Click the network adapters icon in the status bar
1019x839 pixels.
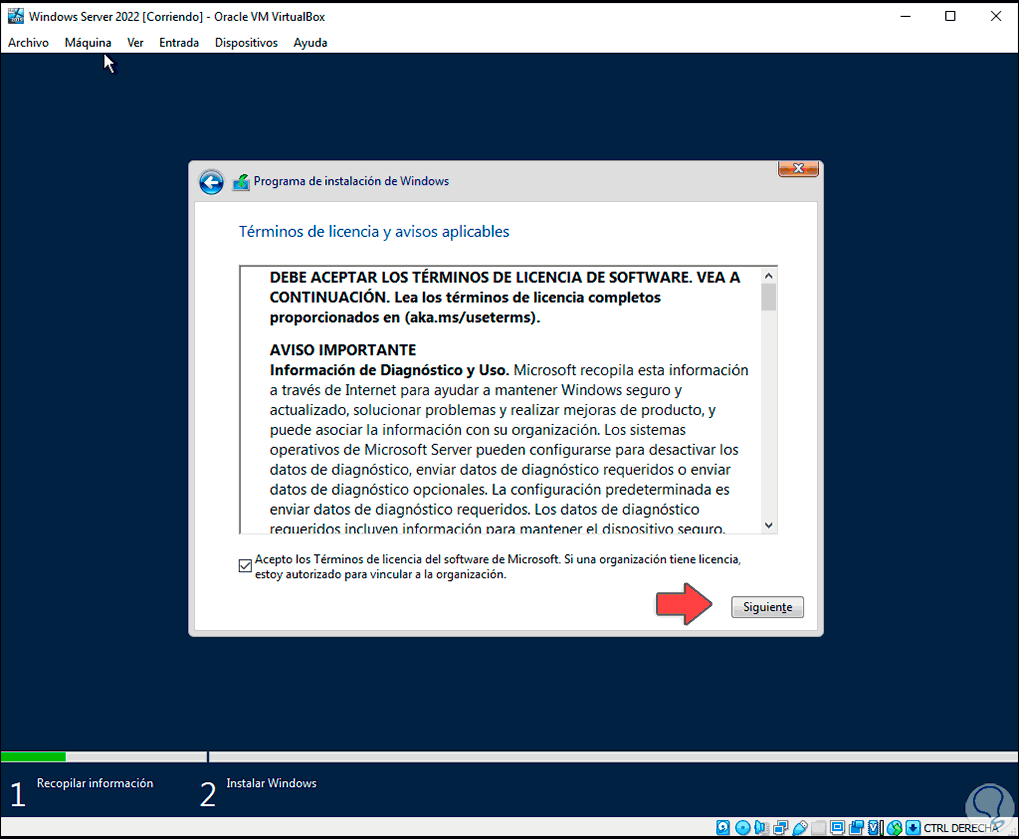780,827
